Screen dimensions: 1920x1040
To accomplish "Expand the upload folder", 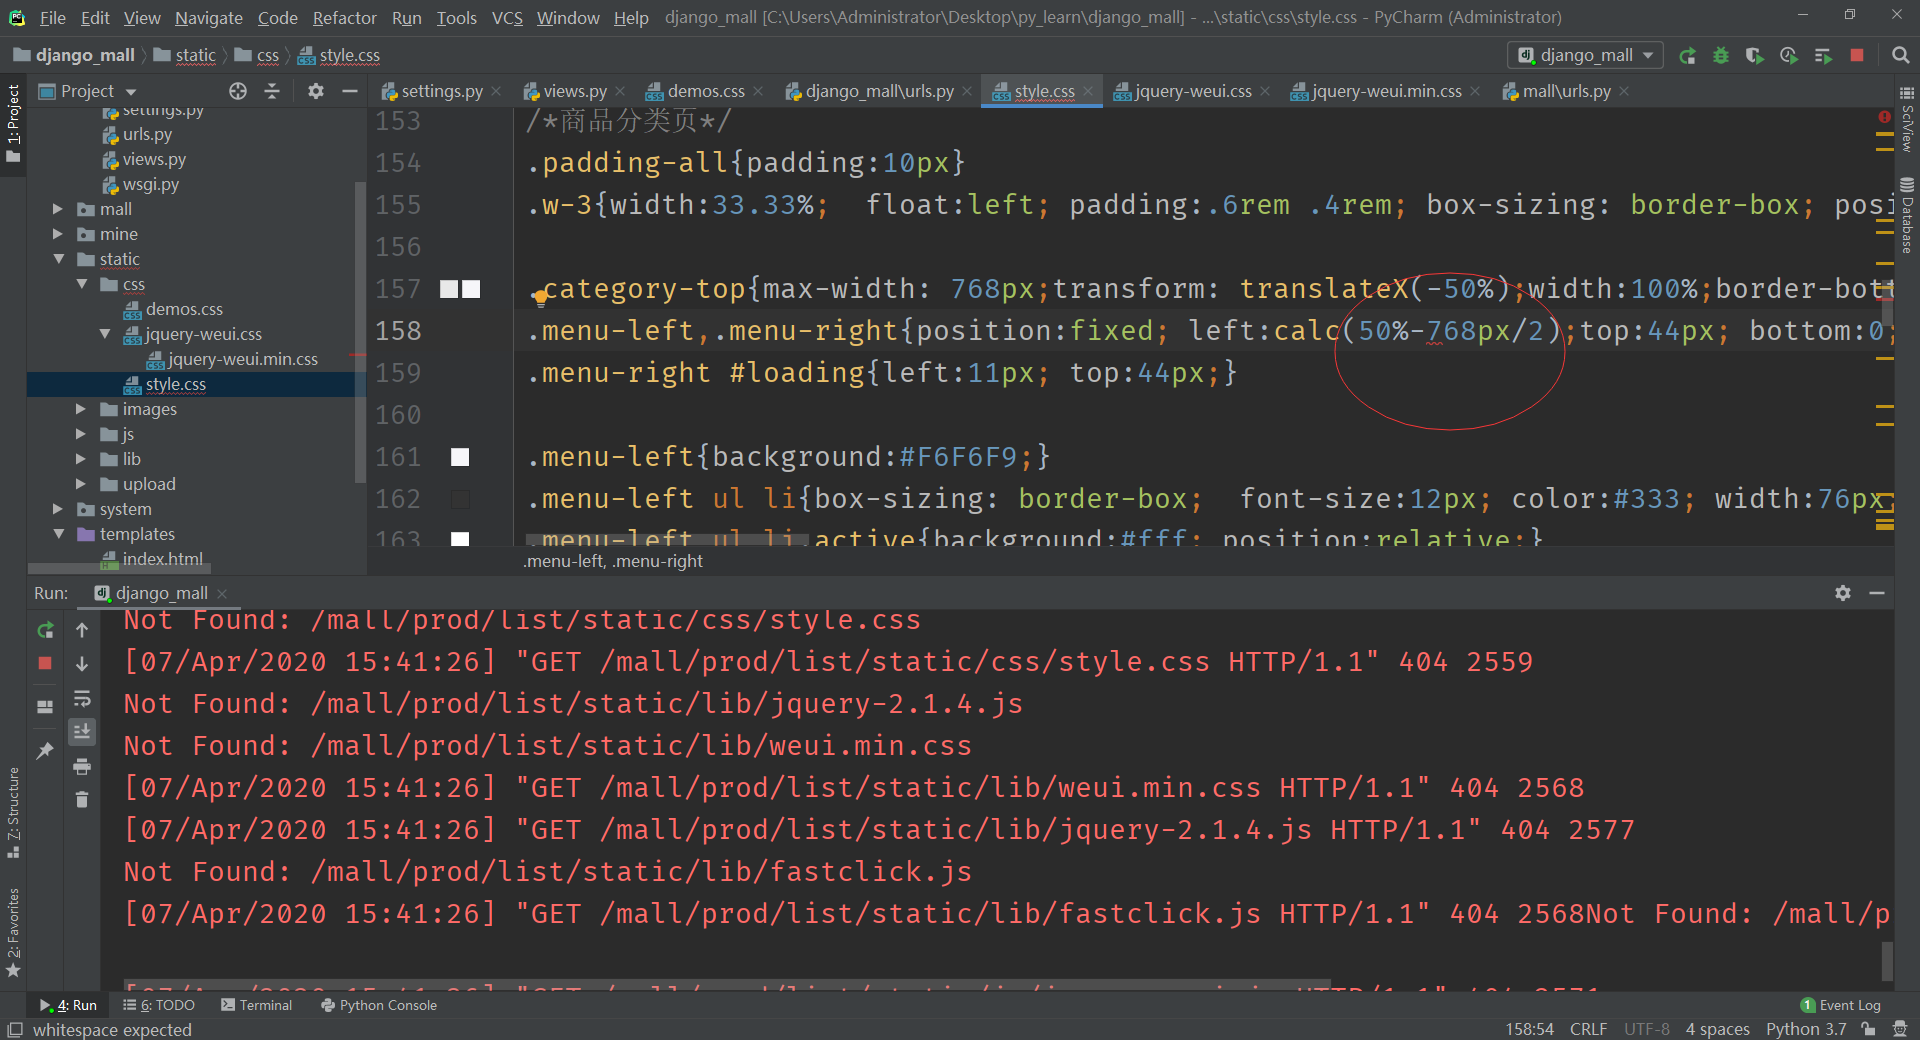I will pyautogui.click(x=80, y=484).
